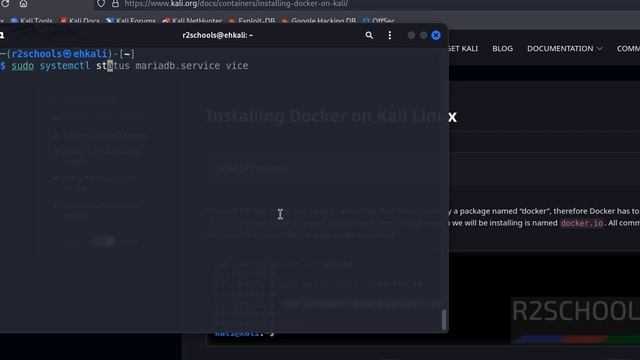Click the shield tracking protection icon
640x360 pixels.
tap(101, 4)
